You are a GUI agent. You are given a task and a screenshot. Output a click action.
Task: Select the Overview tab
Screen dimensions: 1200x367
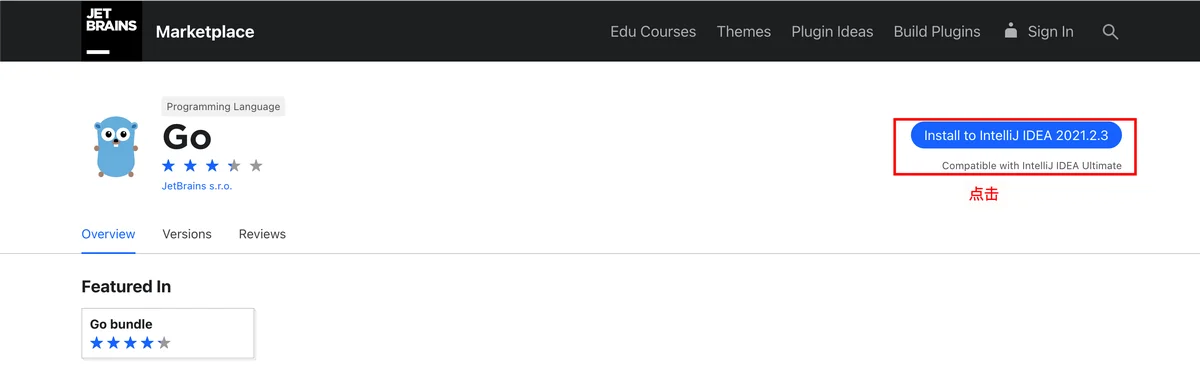[x=108, y=234]
